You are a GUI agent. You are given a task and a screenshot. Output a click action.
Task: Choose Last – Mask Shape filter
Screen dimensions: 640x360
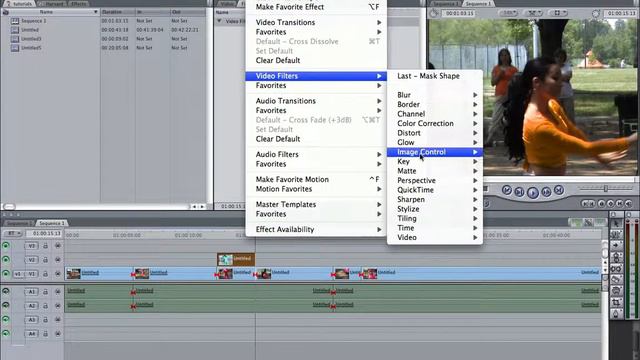tap(435, 76)
